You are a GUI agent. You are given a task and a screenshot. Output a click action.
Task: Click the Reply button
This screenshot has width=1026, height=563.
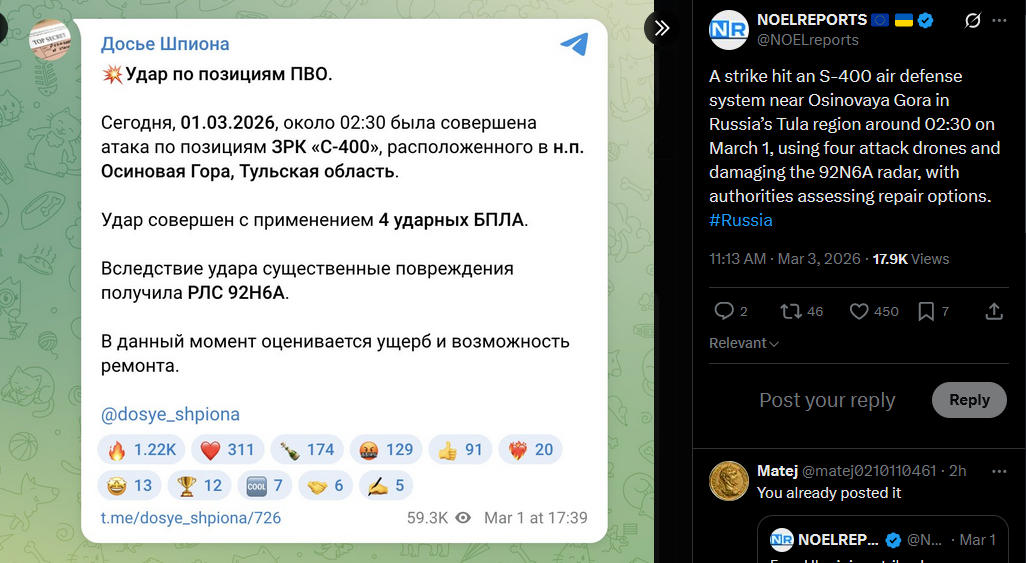pyautogui.click(x=969, y=400)
